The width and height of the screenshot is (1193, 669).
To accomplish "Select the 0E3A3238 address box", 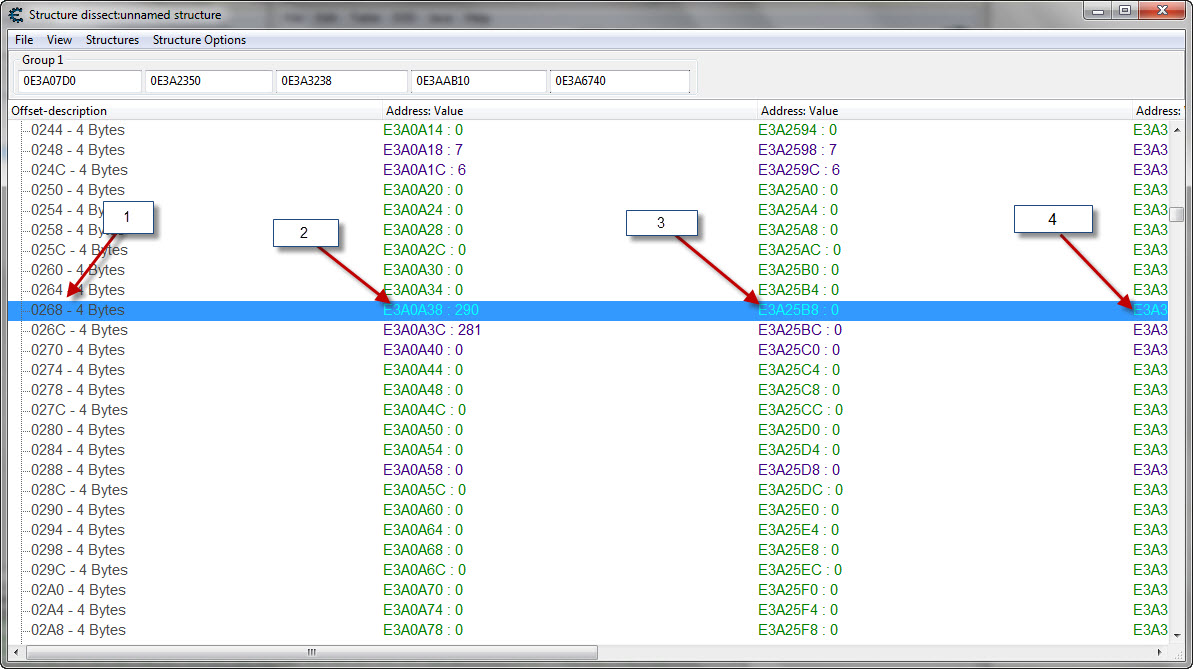I will coord(341,81).
